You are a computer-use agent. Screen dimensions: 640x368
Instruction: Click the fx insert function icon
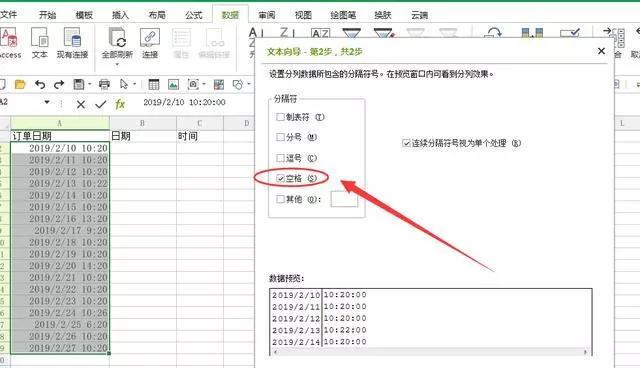click(120, 104)
